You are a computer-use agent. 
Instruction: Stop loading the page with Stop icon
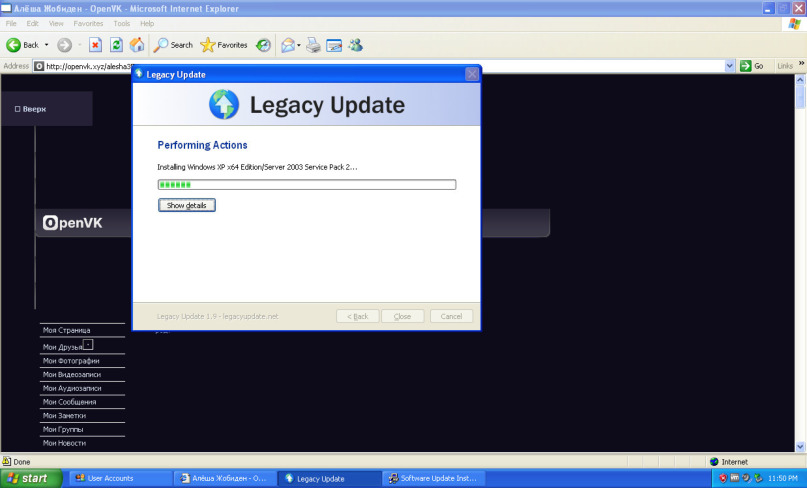pos(95,45)
